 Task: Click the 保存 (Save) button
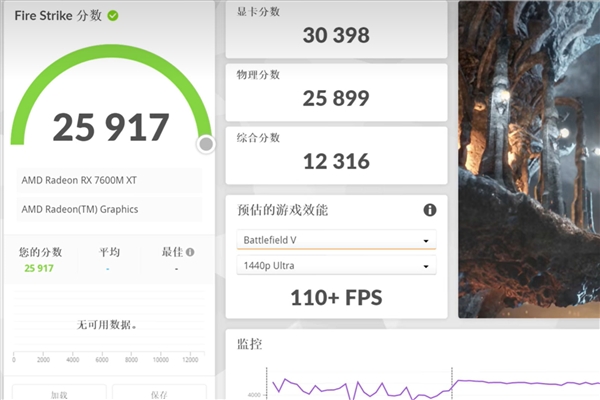159,393
